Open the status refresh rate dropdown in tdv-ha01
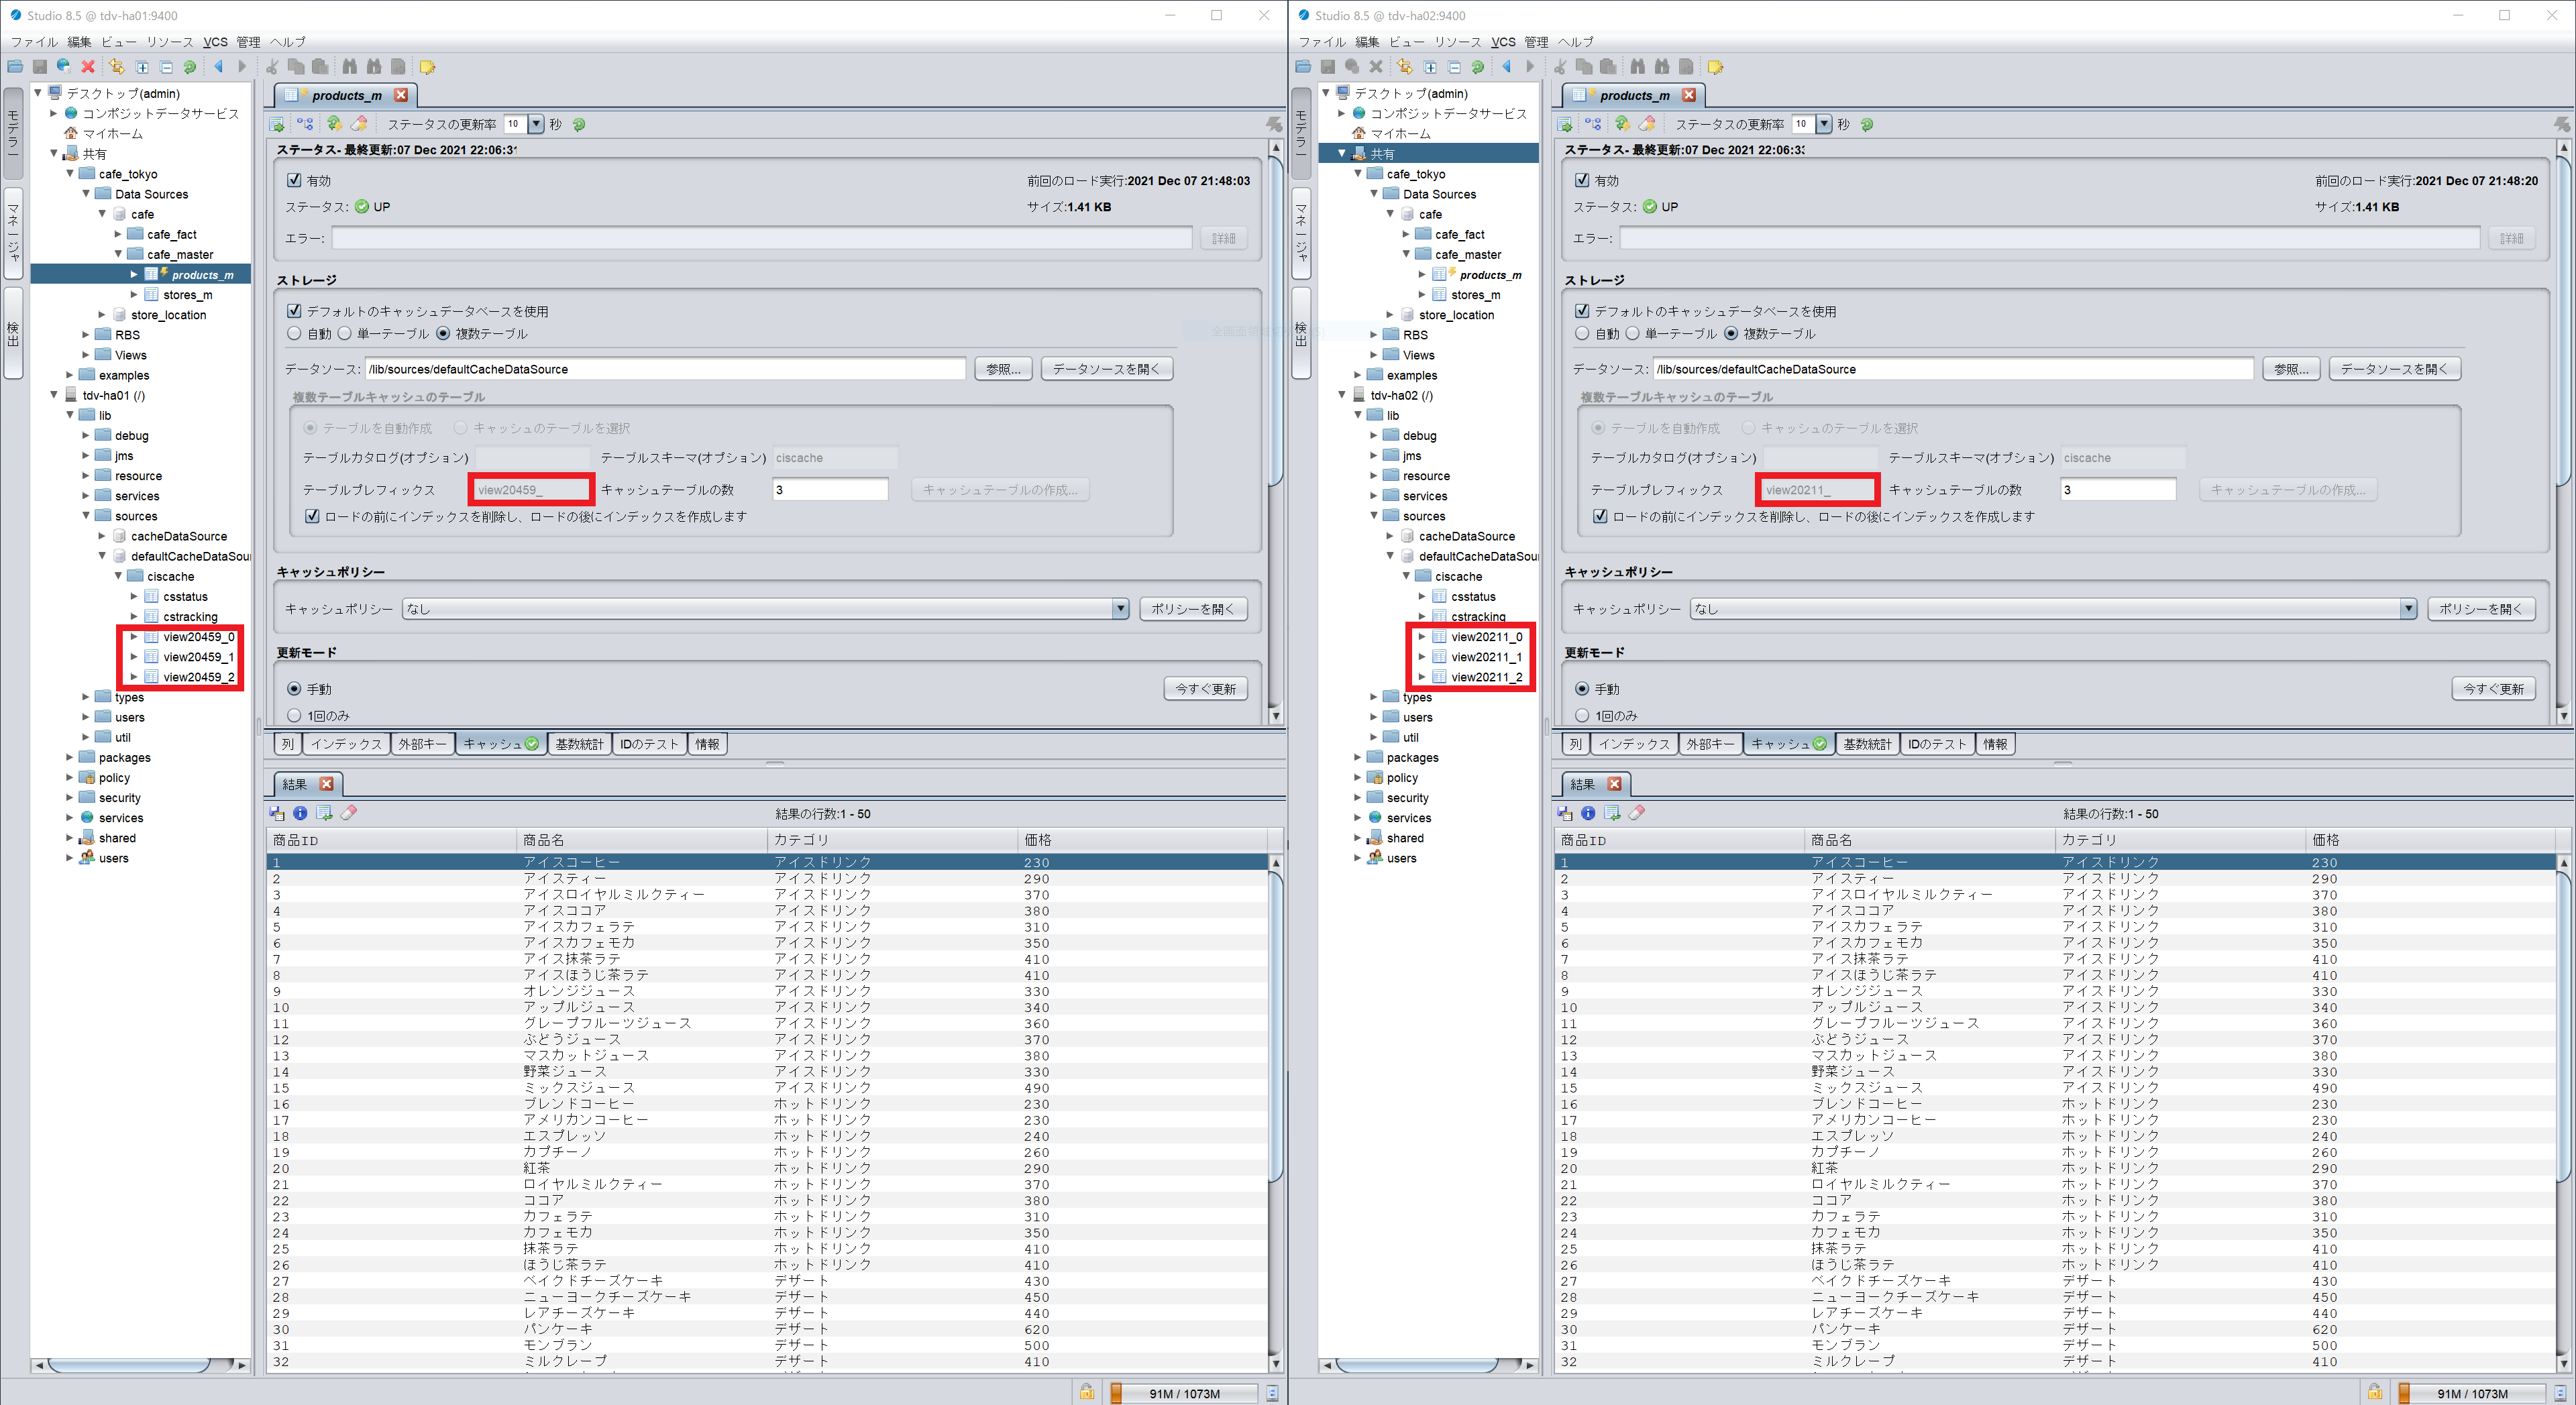This screenshot has height=1405, width=2576. pyautogui.click(x=536, y=124)
